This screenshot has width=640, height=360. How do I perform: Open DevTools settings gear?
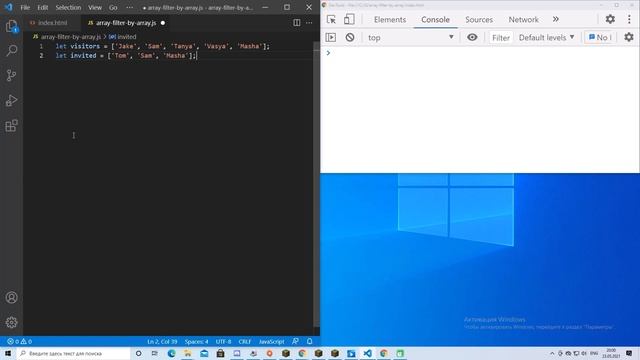[x=610, y=19]
